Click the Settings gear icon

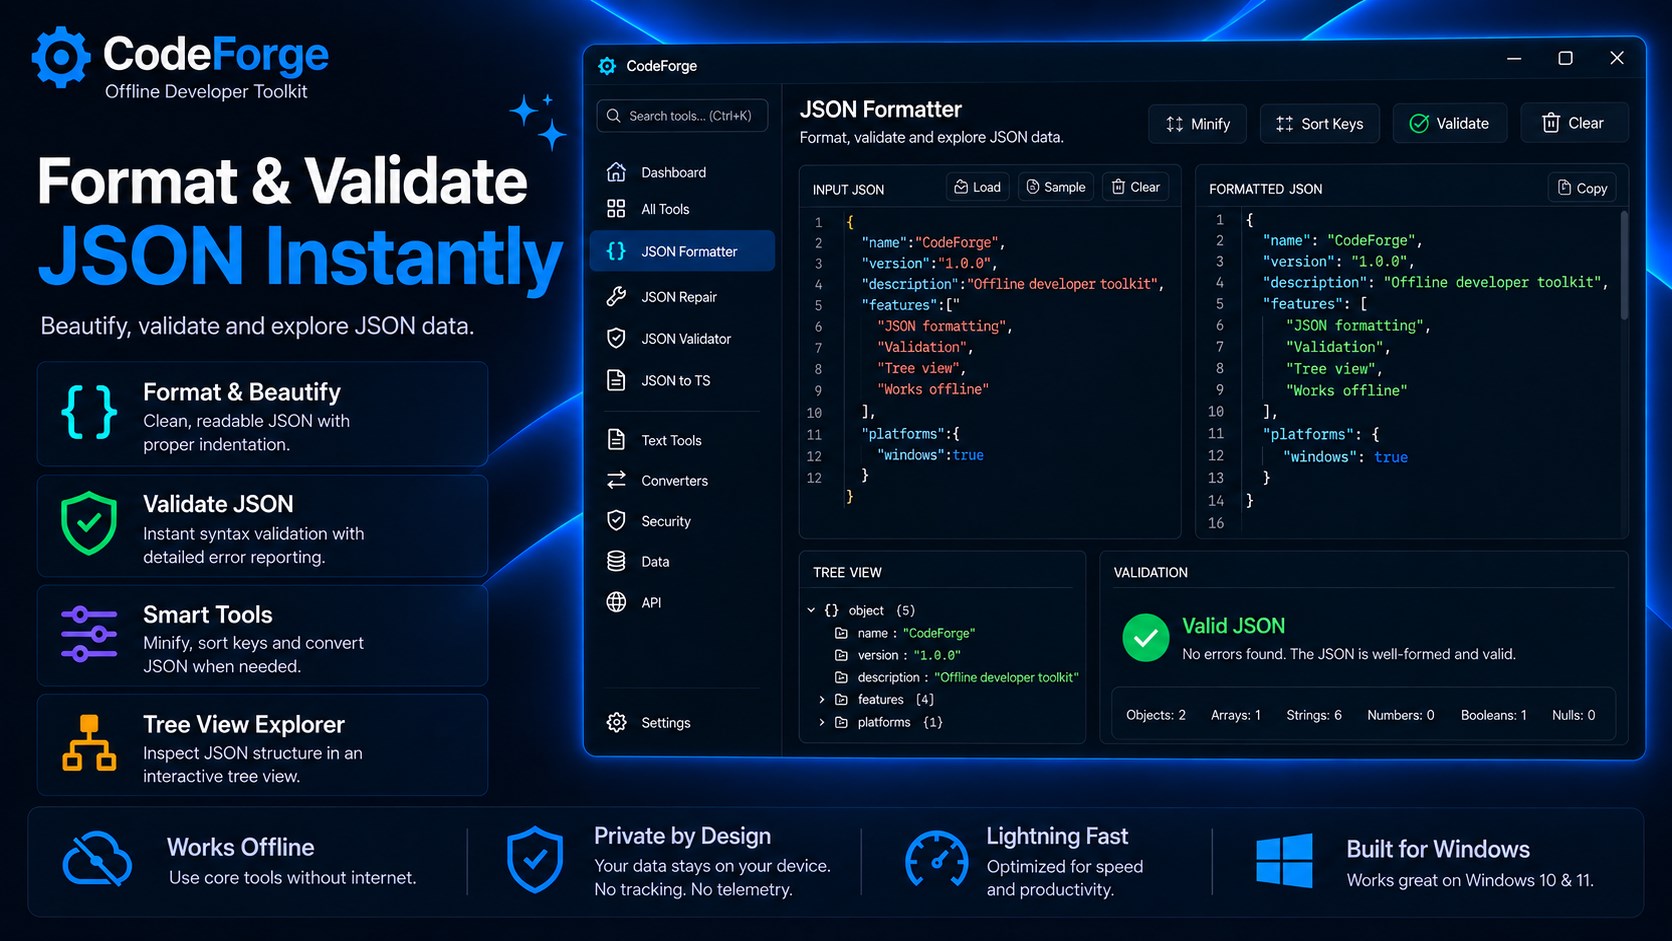pos(616,722)
